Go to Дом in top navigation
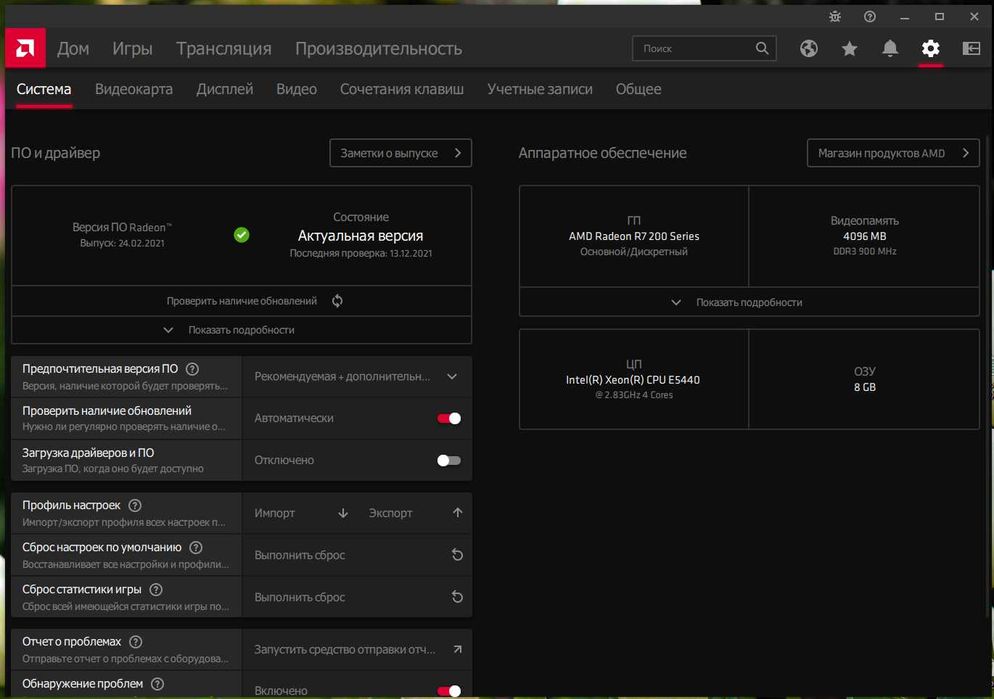Viewport: 994px width, 699px height. pyautogui.click(x=73, y=49)
